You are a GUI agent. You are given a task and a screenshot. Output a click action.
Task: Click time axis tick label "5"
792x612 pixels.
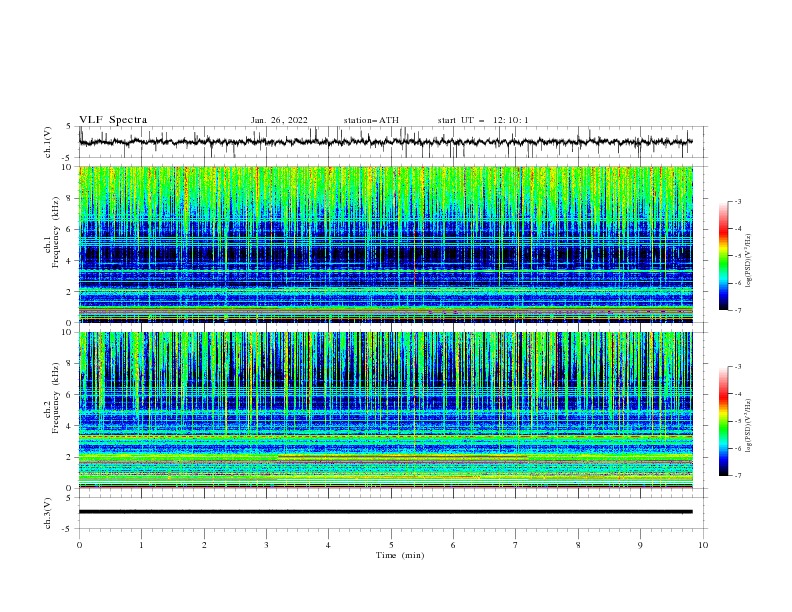[391, 545]
